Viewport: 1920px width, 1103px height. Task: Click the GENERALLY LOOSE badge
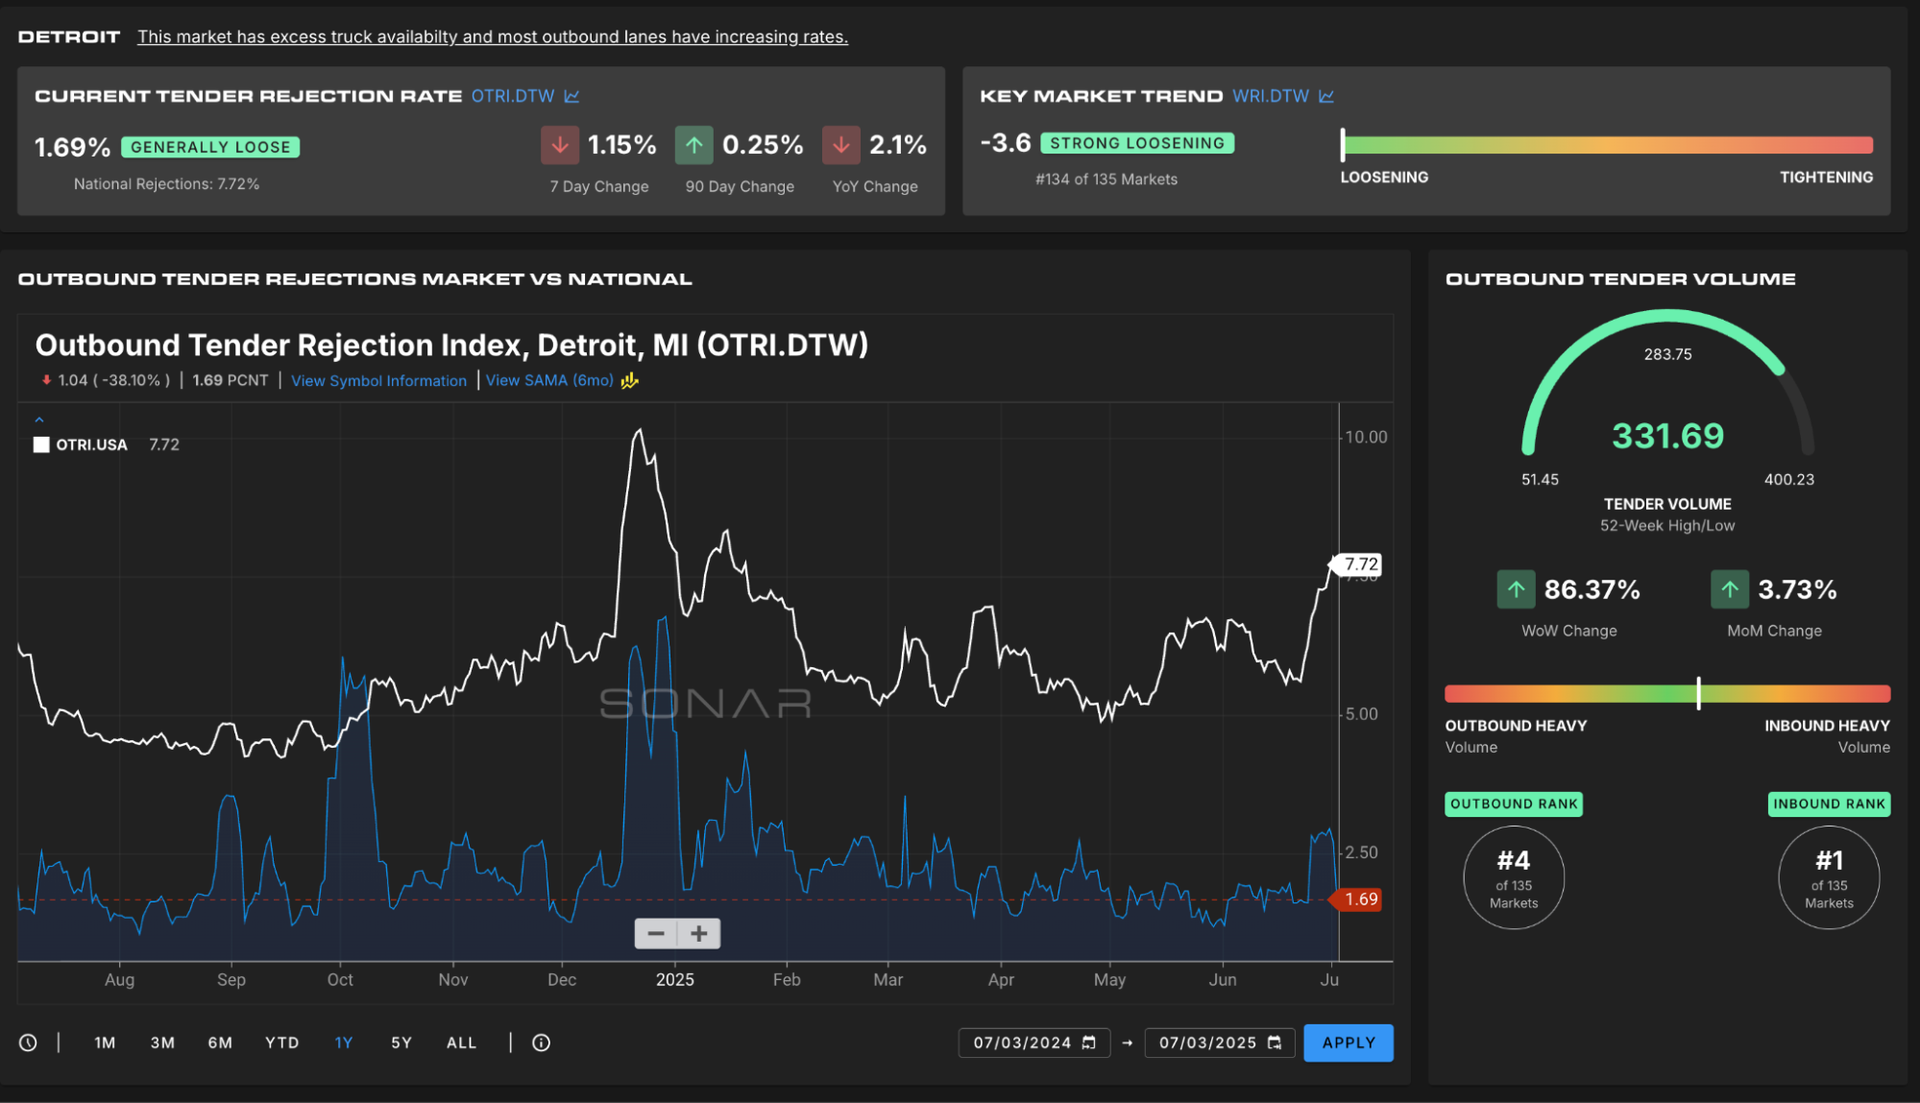210,147
